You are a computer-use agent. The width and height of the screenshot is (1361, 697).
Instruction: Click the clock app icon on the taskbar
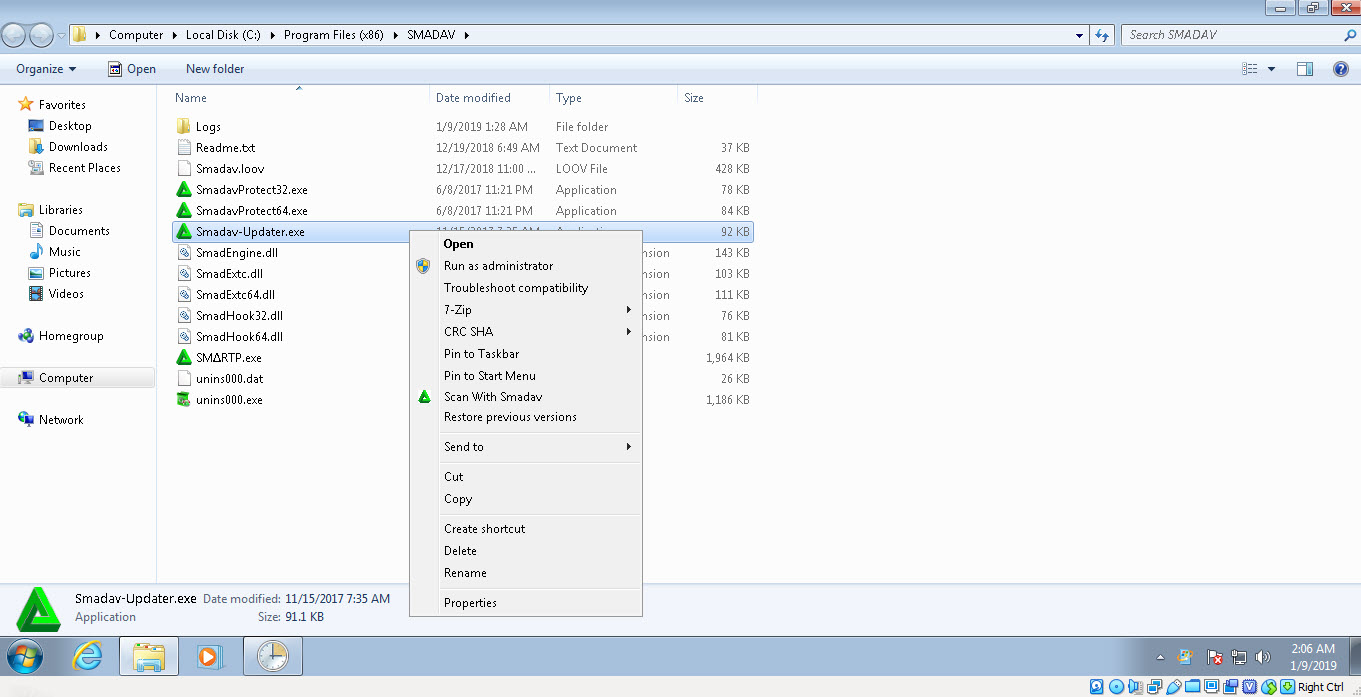pyautogui.click(x=272, y=656)
